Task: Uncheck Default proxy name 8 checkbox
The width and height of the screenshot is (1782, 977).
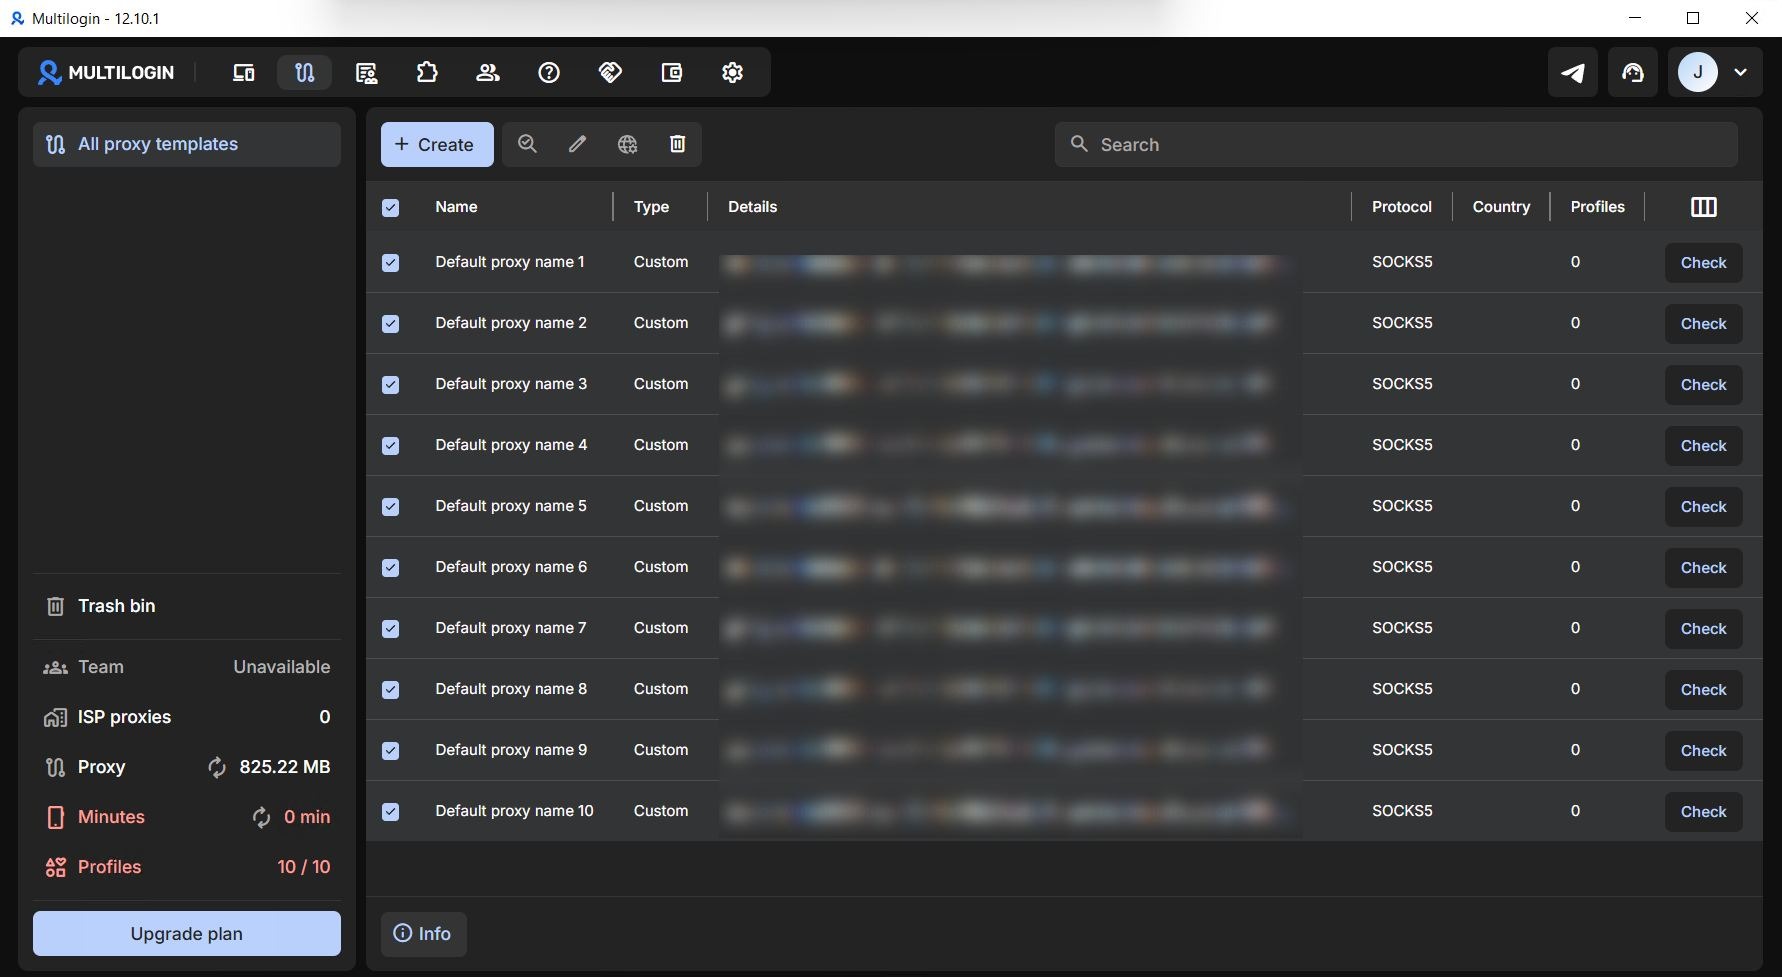Action: pyautogui.click(x=391, y=689)
